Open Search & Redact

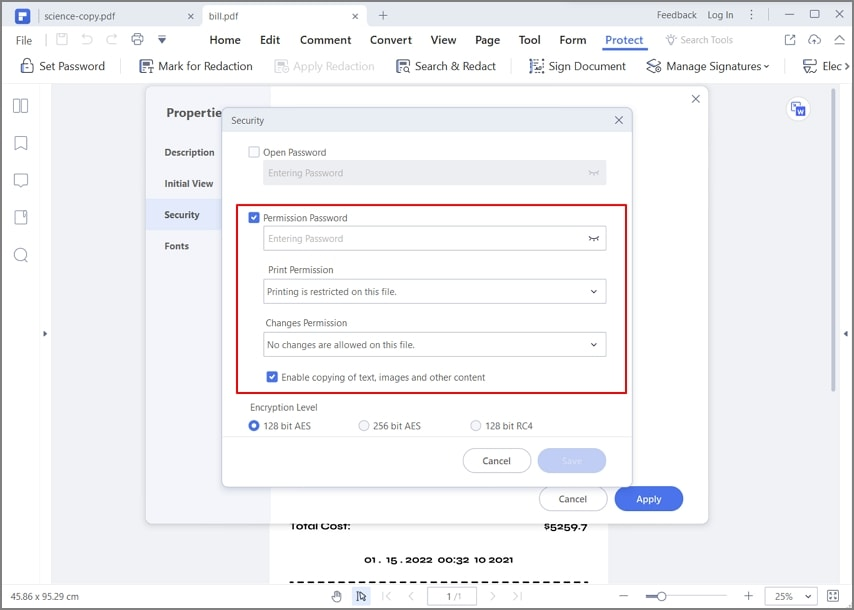pyautogui.click(x=448, y=66)
